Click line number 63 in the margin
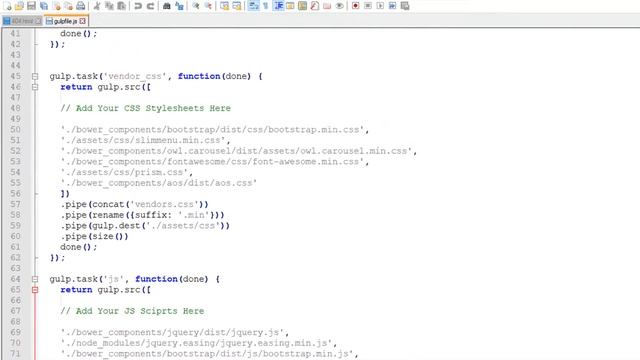The image size is (640, 360). tap(16, 268)
